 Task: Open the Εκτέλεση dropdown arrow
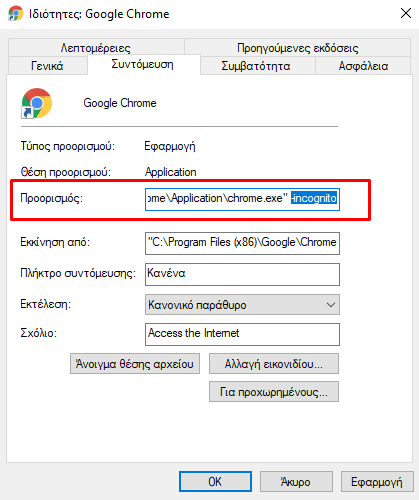point(331,305)
